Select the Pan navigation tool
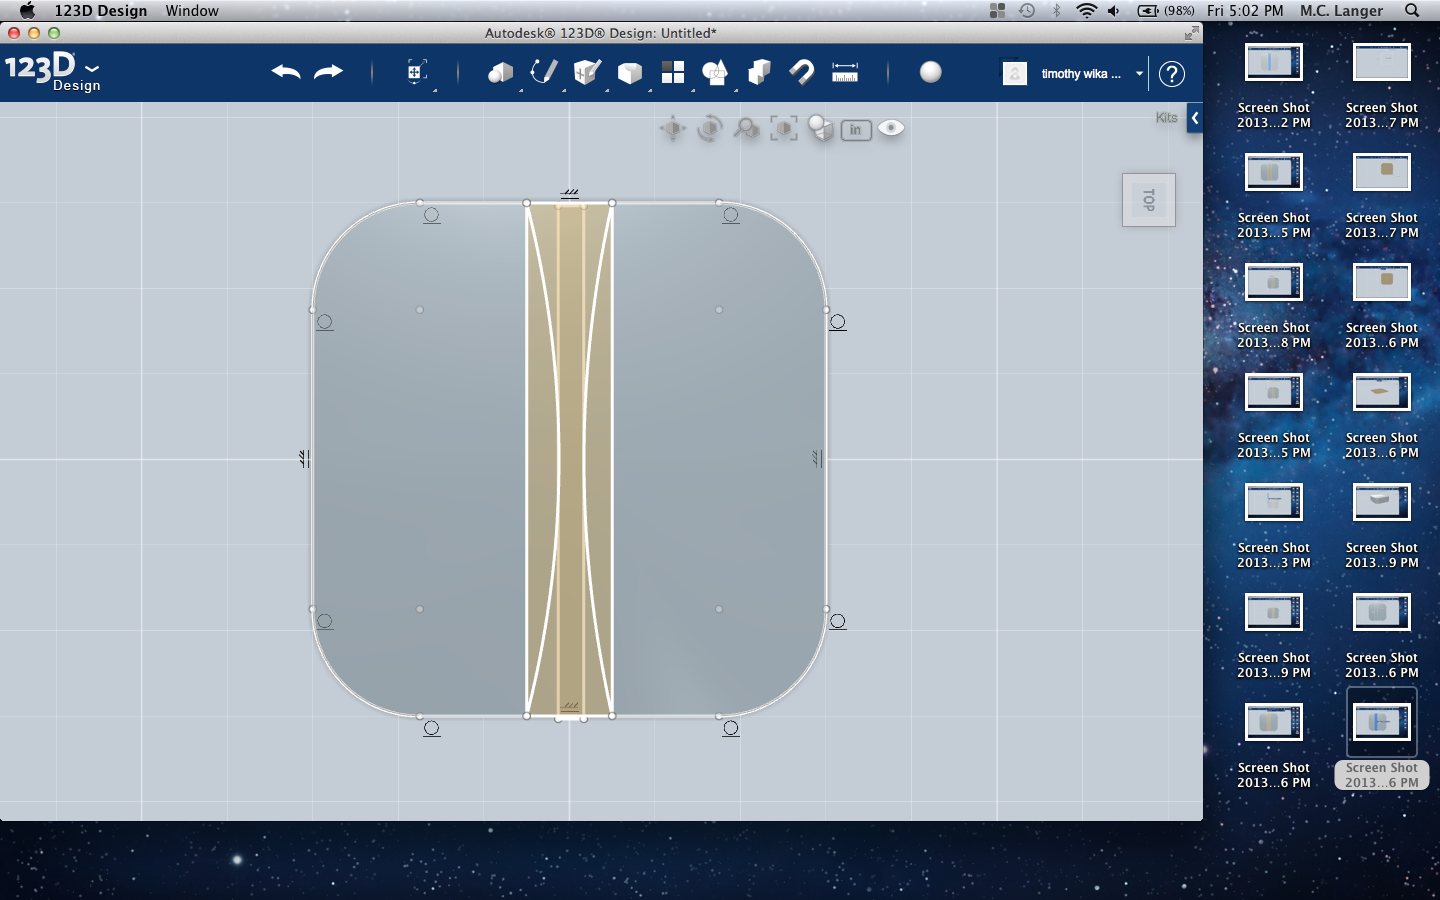 (x=673, y=128)
